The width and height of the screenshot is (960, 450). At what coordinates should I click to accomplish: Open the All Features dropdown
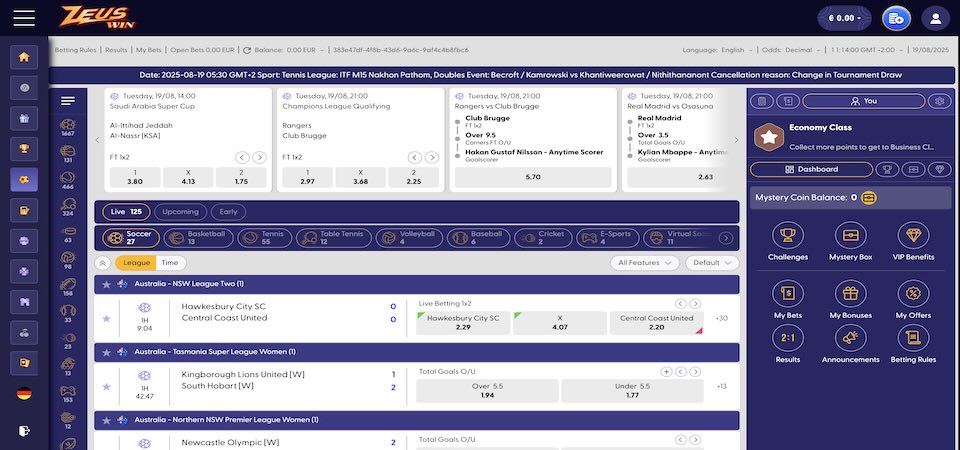coord(645,263)
